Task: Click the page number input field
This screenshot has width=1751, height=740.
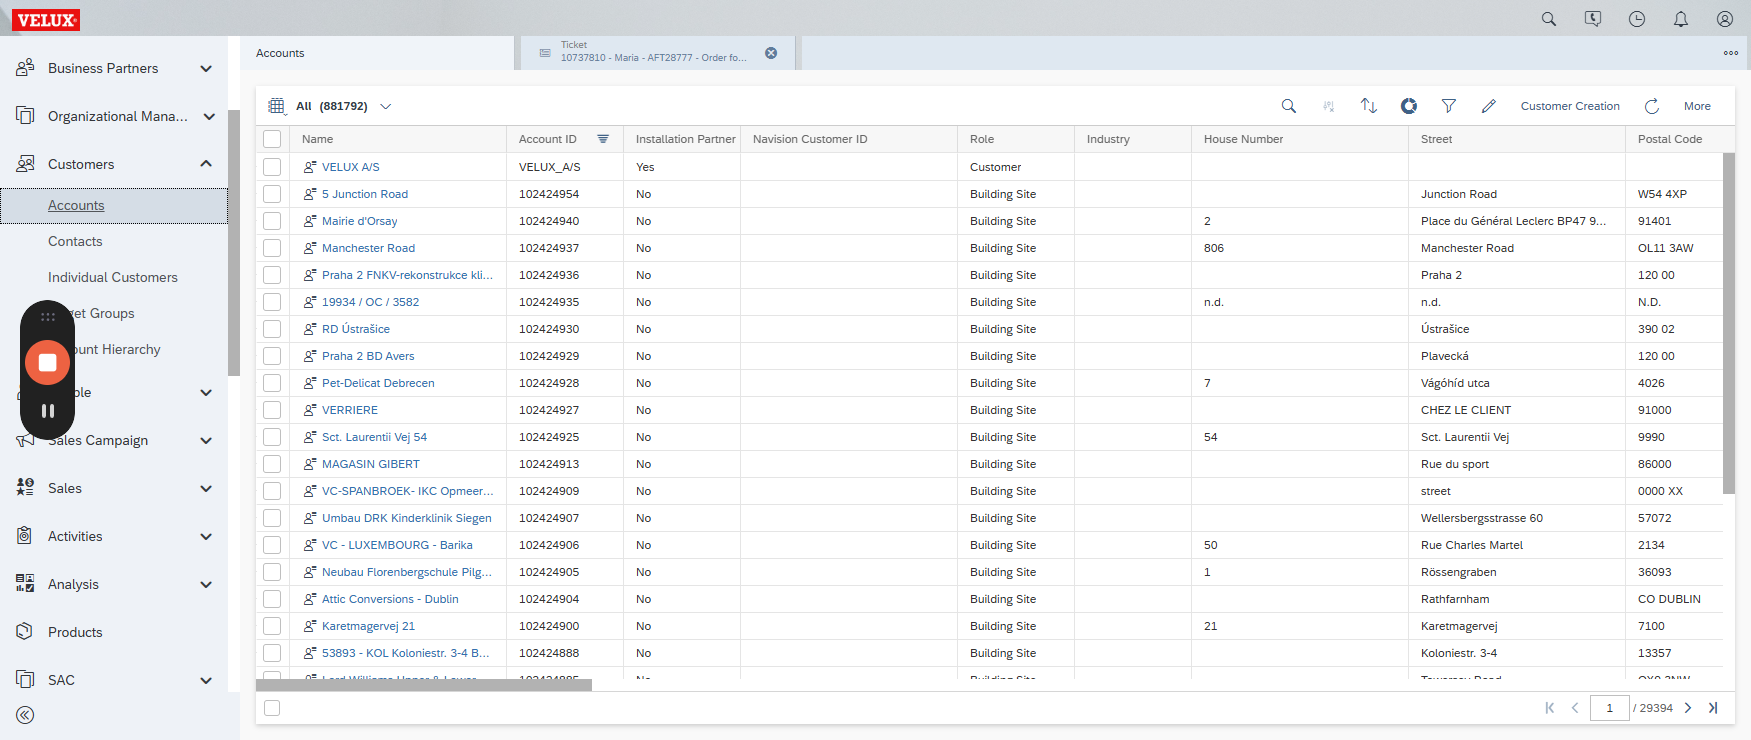Action: click(x=1609, y=708)
